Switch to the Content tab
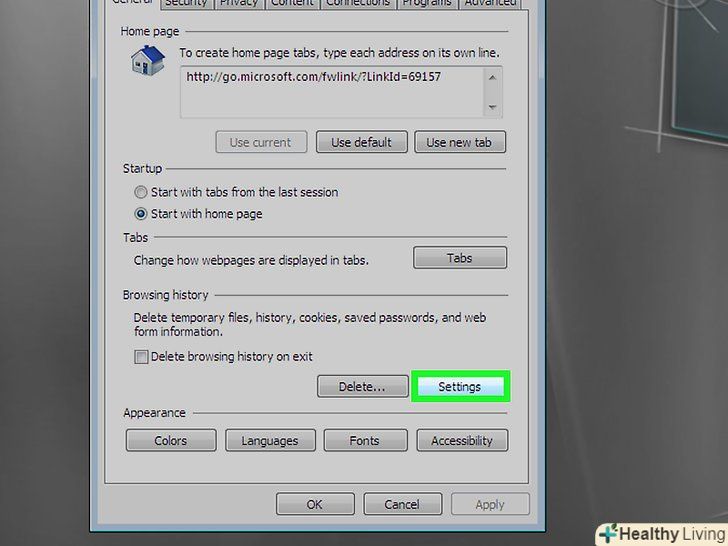The image size is (728, 546). tap(292, 4)
